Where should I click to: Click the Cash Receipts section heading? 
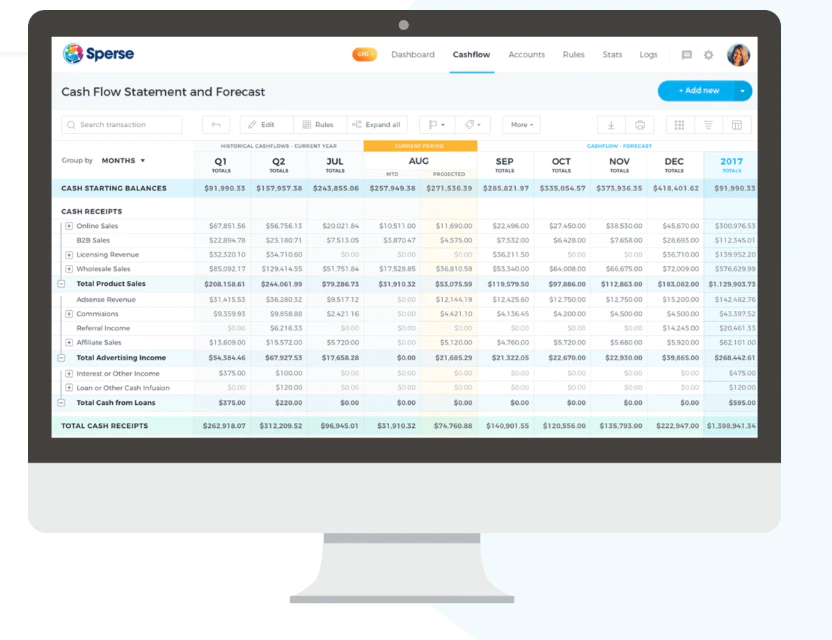pos(91,212)
